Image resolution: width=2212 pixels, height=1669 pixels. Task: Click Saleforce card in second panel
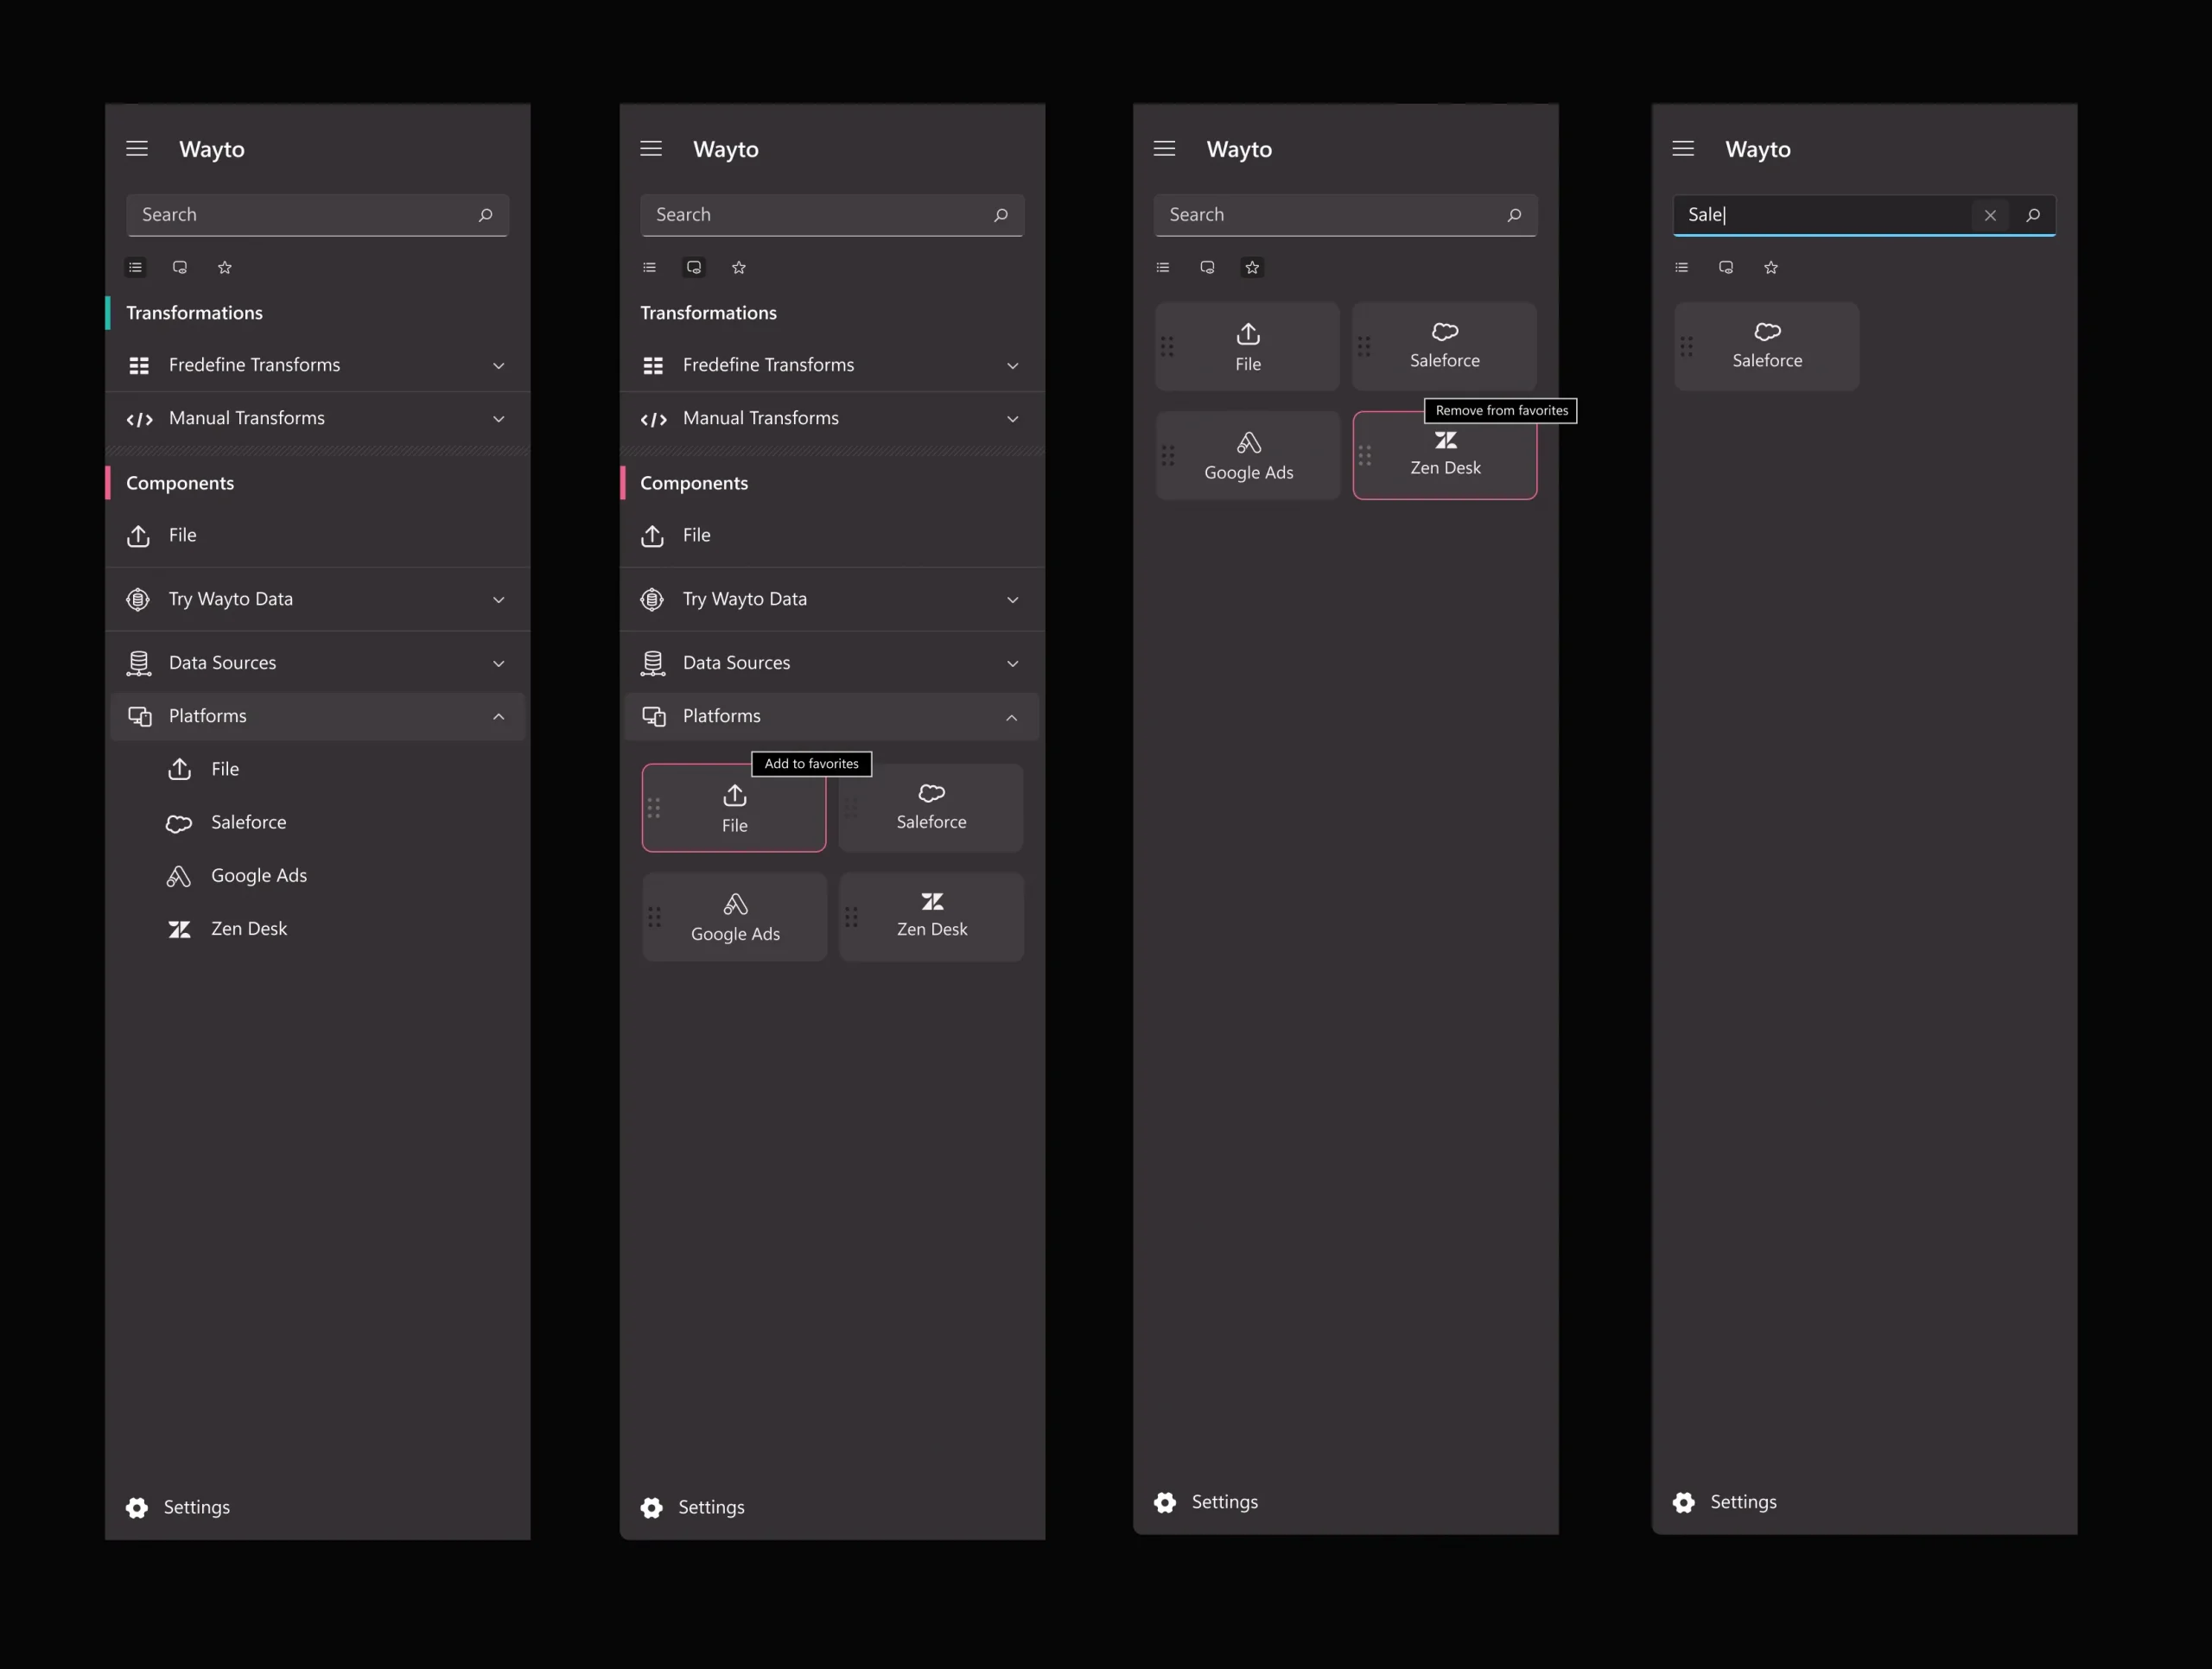(x=931, y=808)
